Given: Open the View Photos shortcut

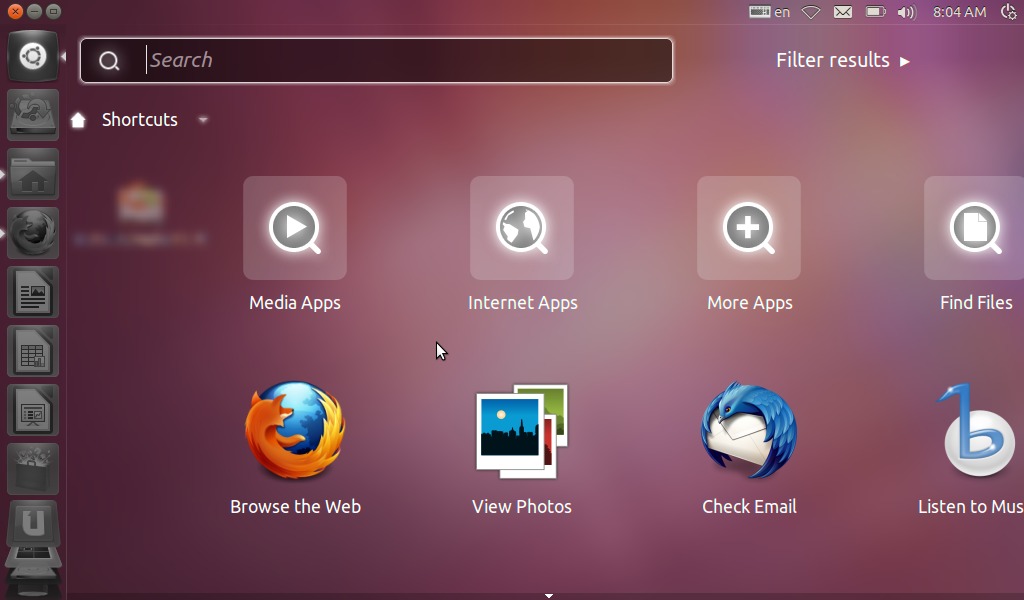Looking at the screenshot, I should (522, 449).
